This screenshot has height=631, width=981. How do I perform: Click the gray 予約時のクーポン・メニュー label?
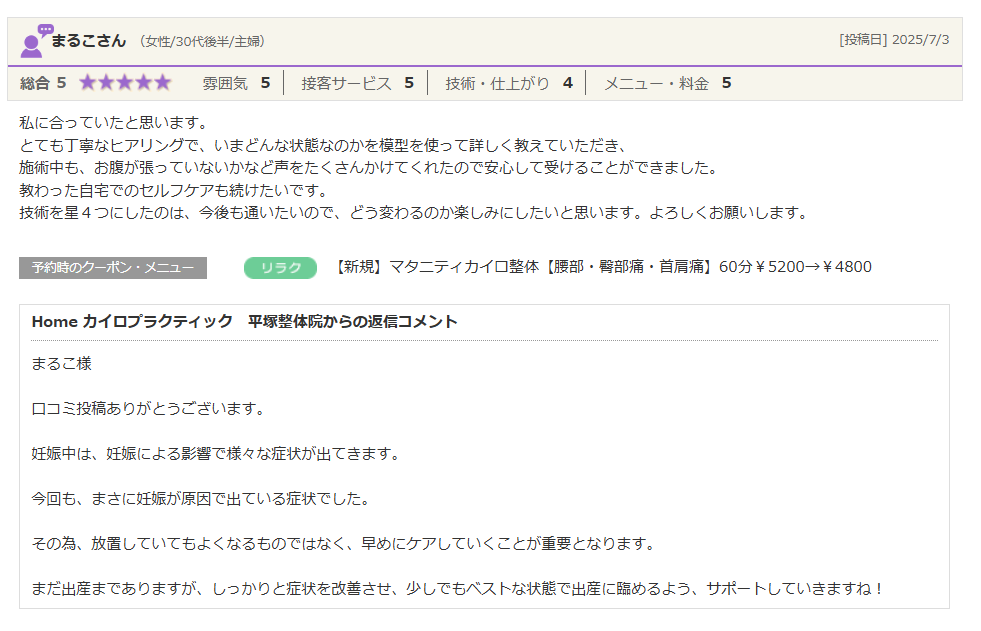point(112,267)
